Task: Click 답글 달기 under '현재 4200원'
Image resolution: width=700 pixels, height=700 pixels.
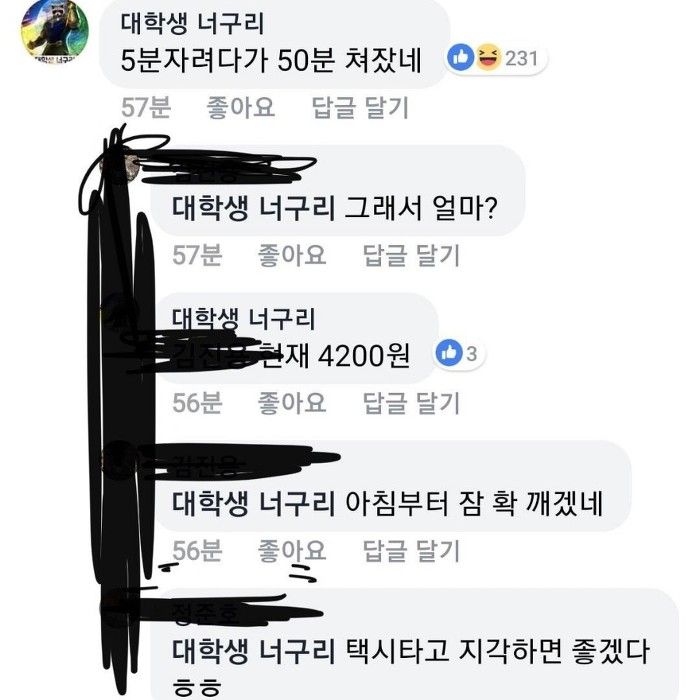Action: pos(411,403)
